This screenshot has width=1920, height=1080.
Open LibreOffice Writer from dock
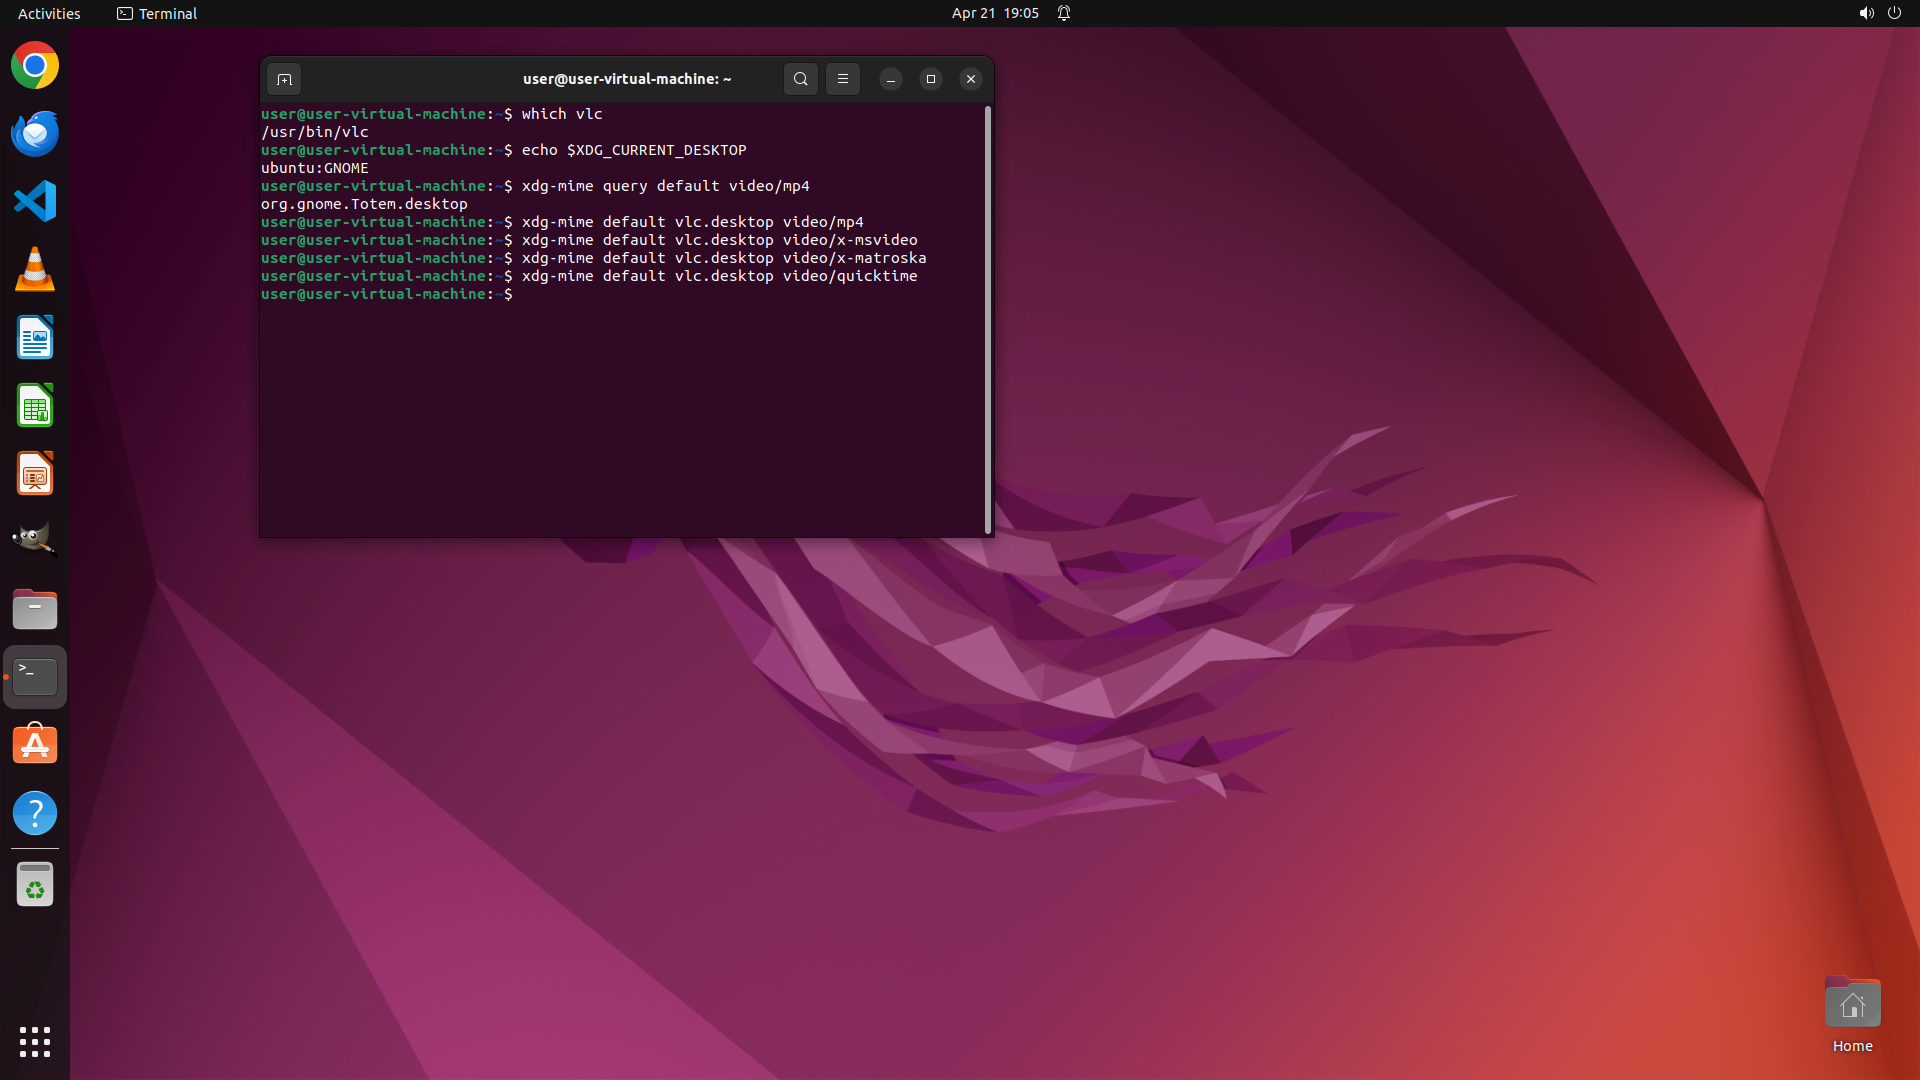[35, 338]
